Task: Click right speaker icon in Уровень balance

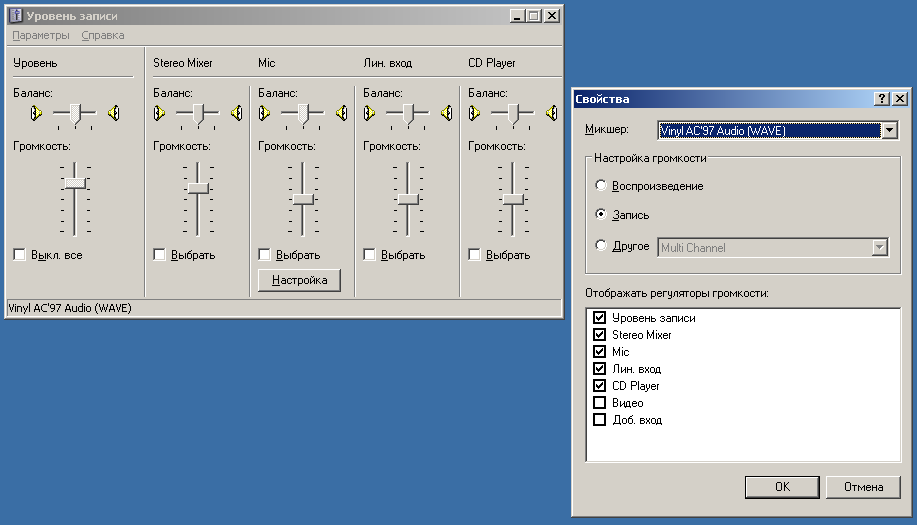Action: pyautogui.click(x=114, y=114)
